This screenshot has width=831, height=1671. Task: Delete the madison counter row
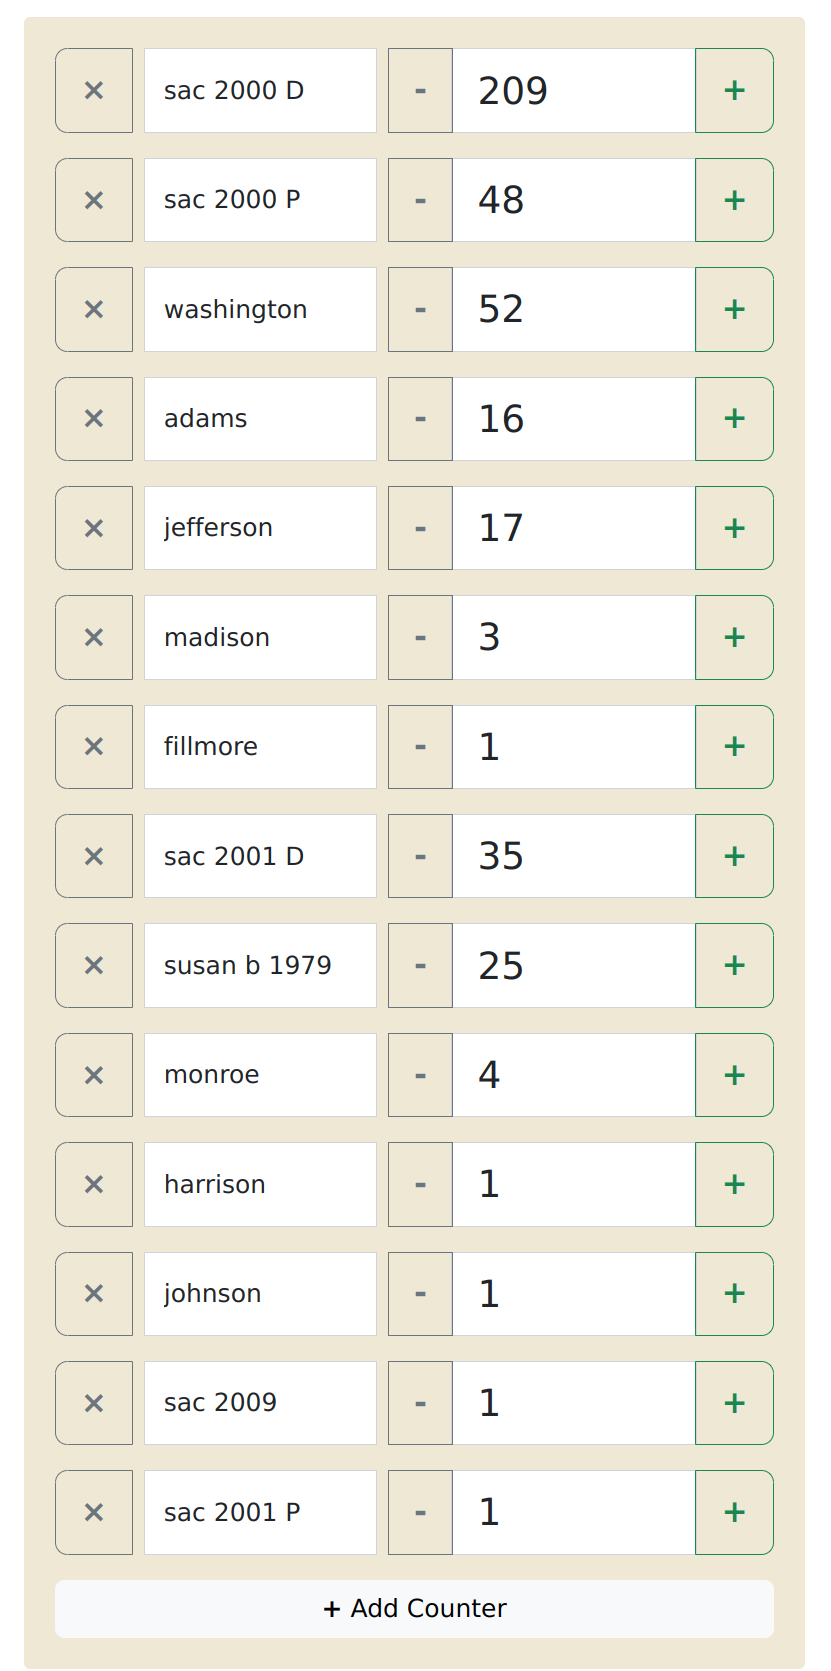pyautogui.click(x=94, y=637)
